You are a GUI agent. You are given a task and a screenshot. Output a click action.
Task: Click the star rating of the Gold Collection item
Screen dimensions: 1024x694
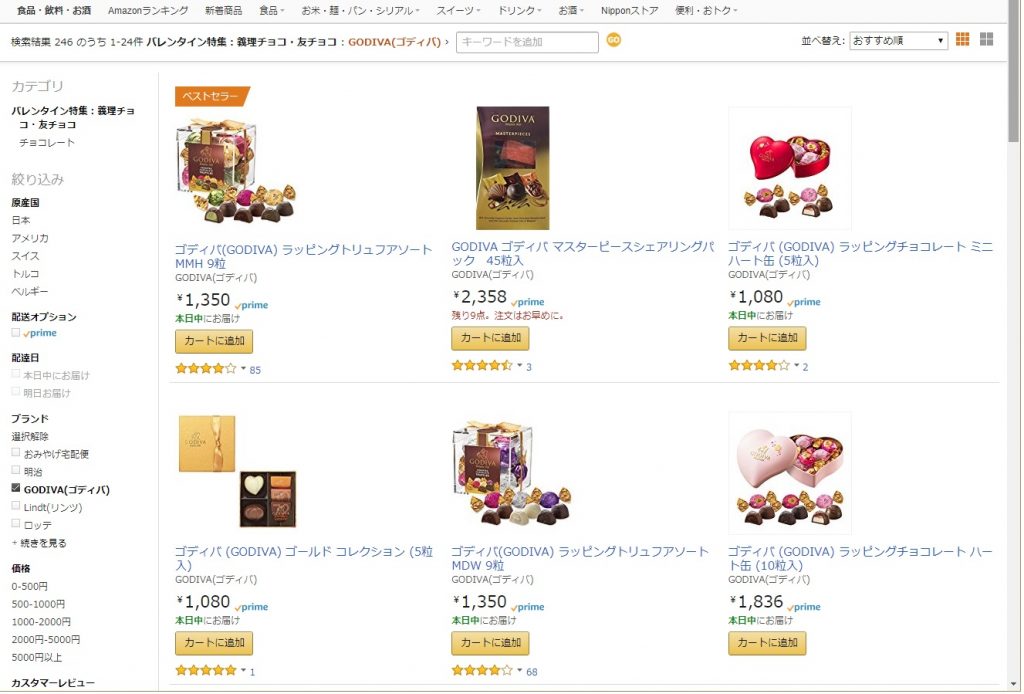click(206, 670)
